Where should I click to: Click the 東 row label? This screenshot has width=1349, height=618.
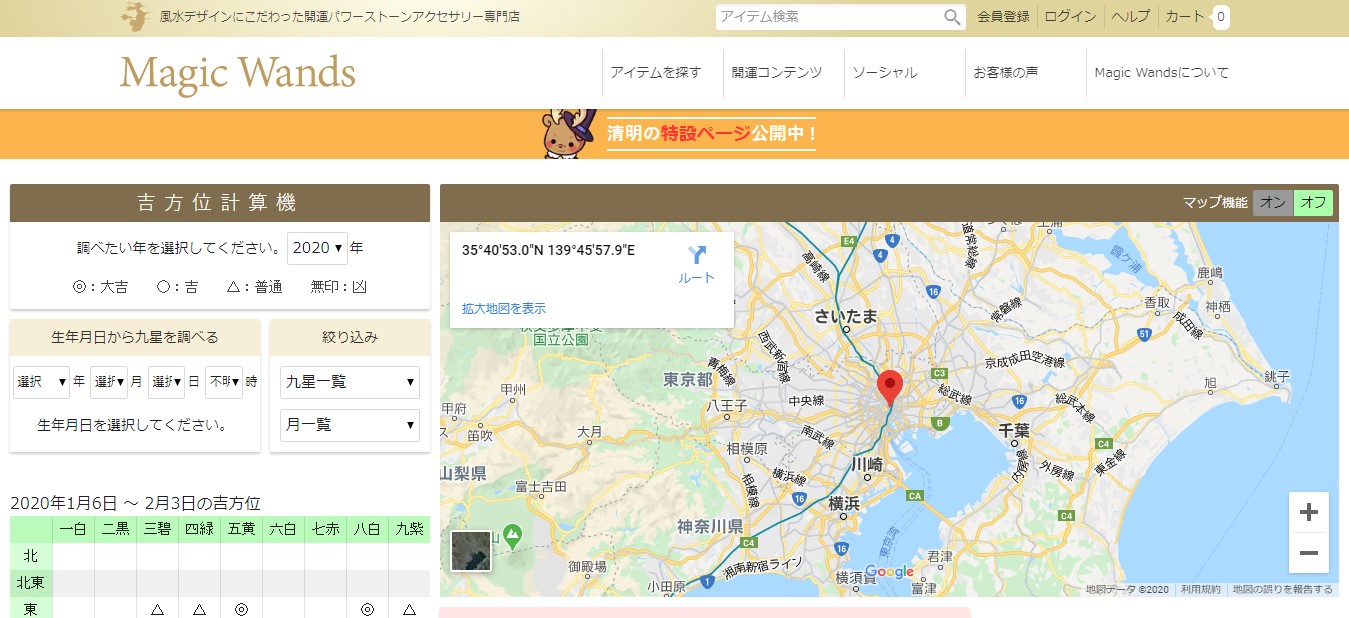pyautogui.click(x=31, y=608)
